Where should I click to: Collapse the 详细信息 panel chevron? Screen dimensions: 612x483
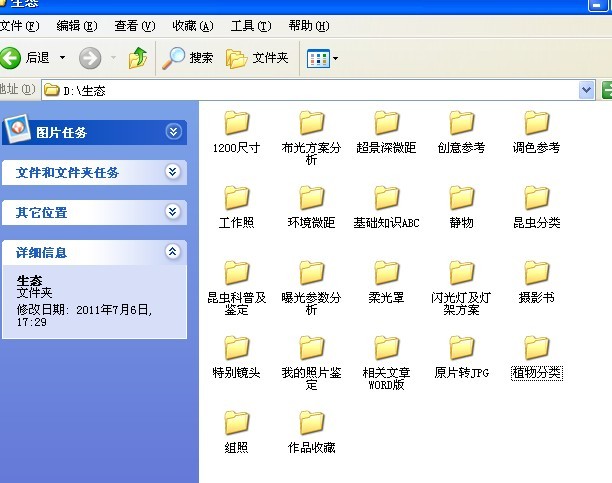pyautogui.click(x=173, y=251)
